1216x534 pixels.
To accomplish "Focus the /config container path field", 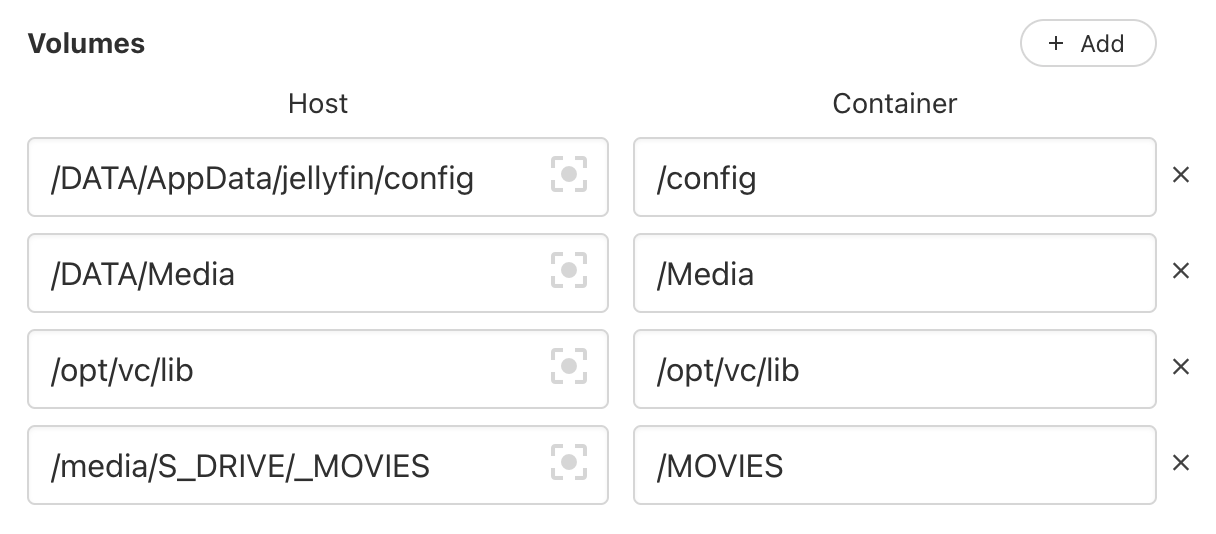I will (894, 177).
